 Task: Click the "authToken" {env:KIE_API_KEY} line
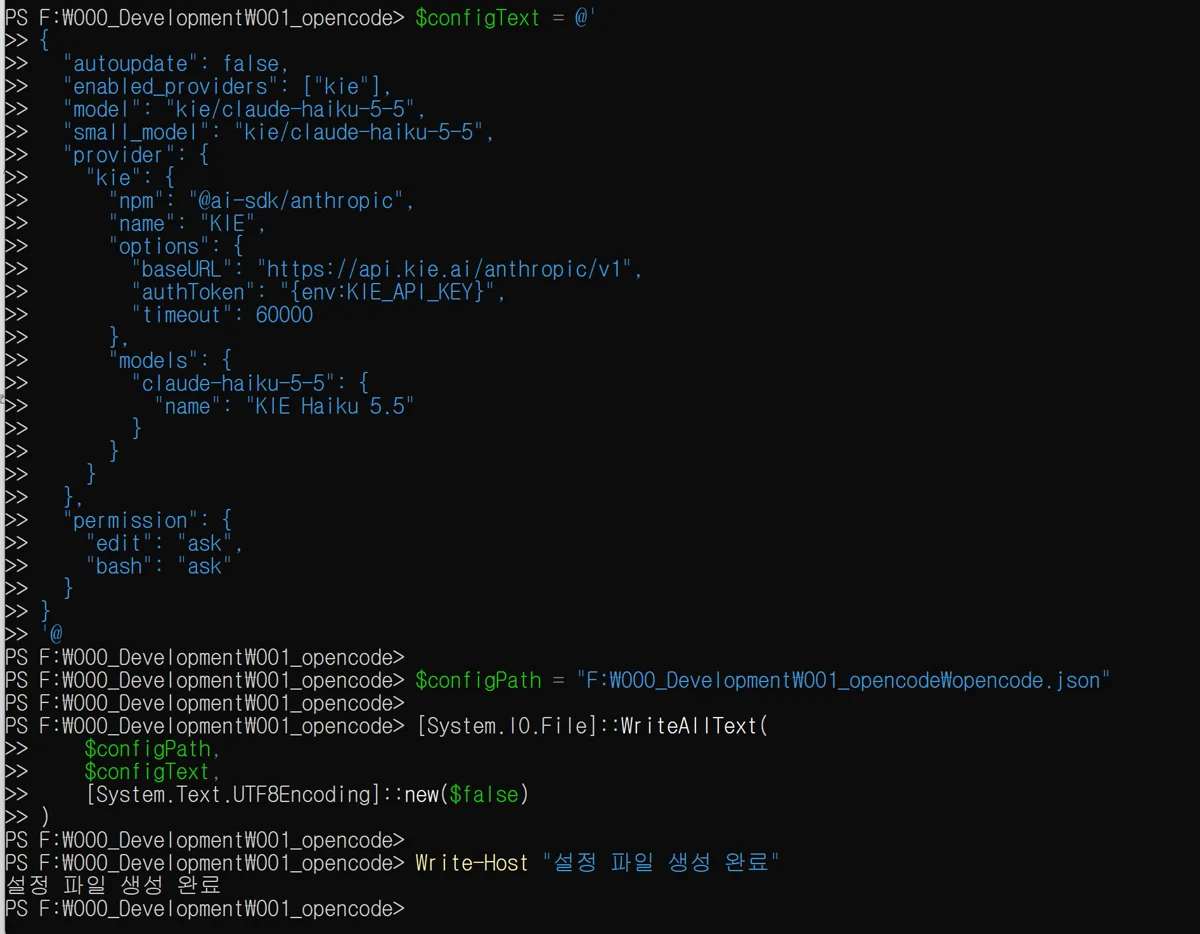point(319,292)
